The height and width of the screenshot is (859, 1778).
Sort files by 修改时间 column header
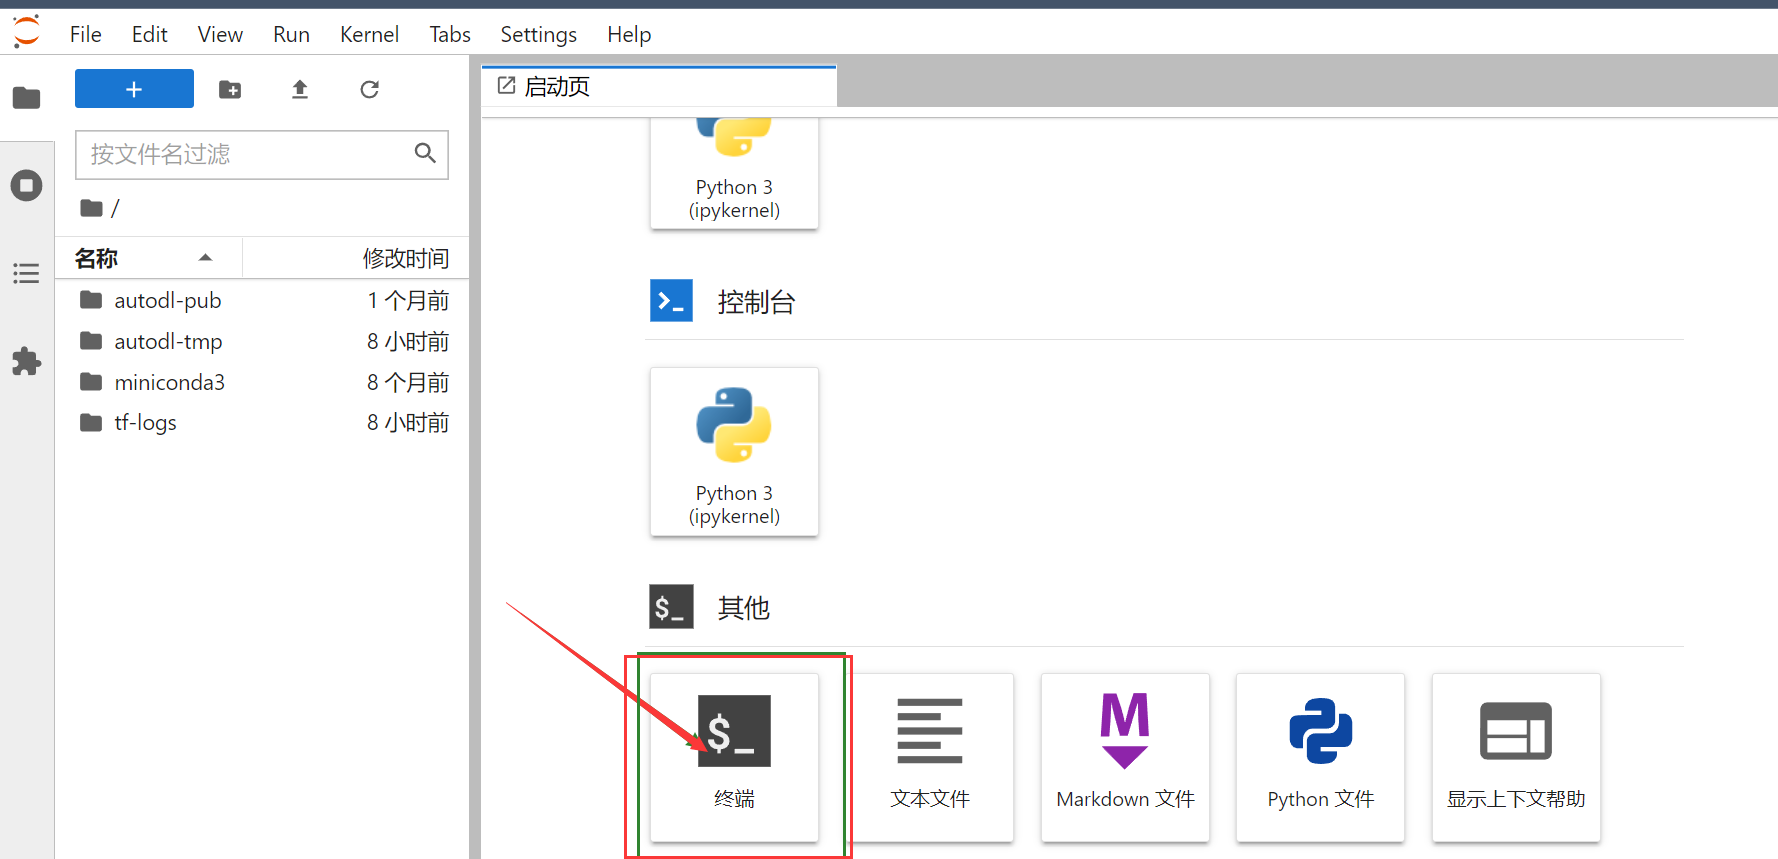[356, 258]
